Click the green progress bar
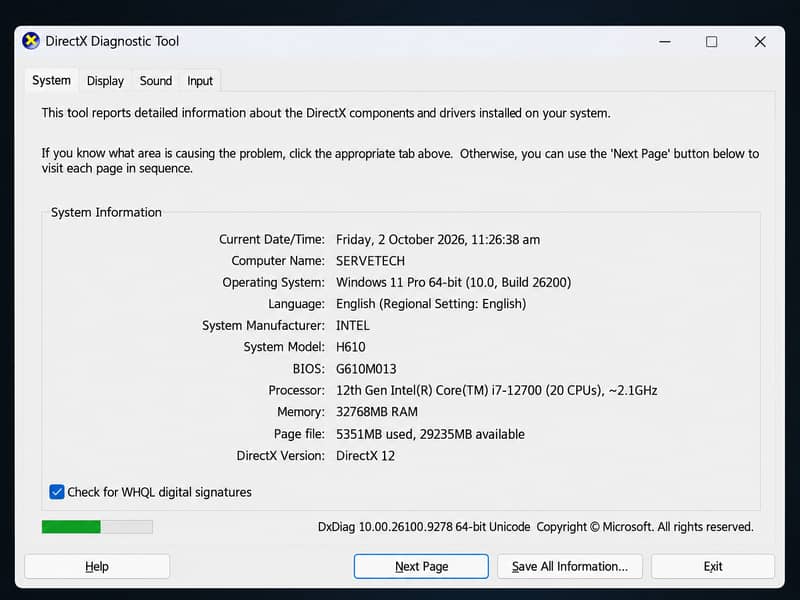Viewport: 800px width, 600px height. [x=97, y=527]
